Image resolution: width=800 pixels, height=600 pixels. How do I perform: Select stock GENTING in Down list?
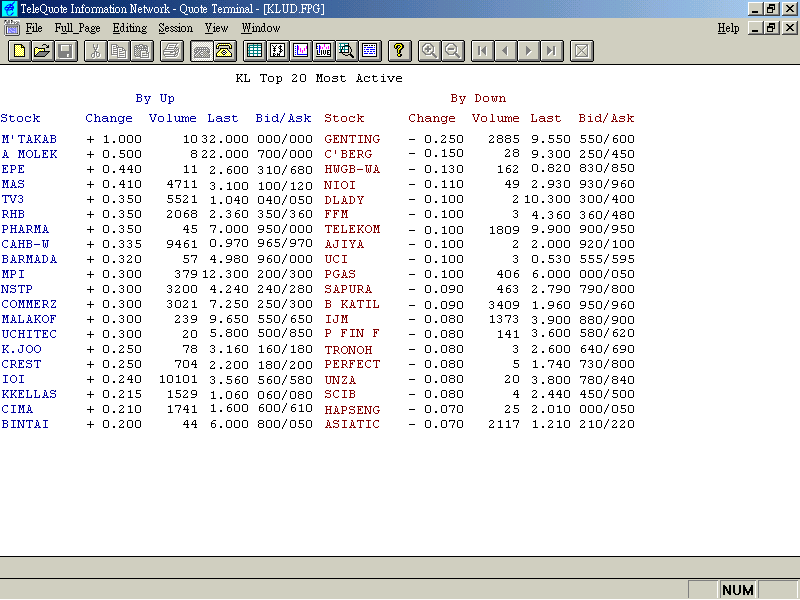352,139
